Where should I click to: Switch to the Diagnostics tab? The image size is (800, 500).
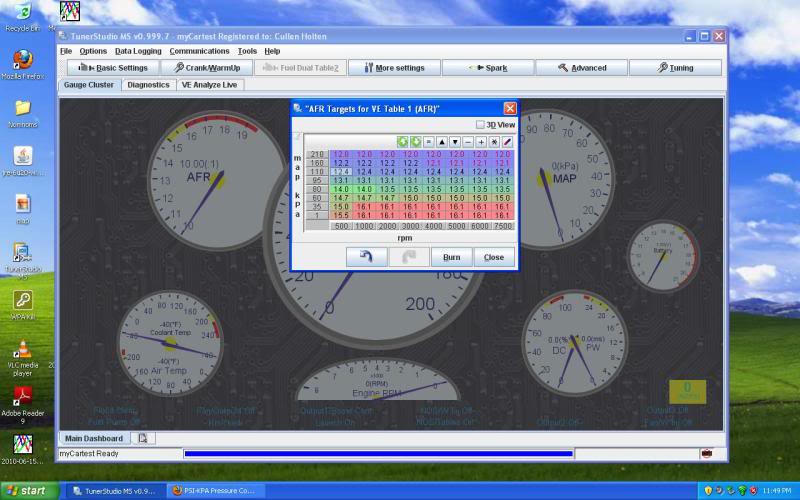click(x=148, y=85)
